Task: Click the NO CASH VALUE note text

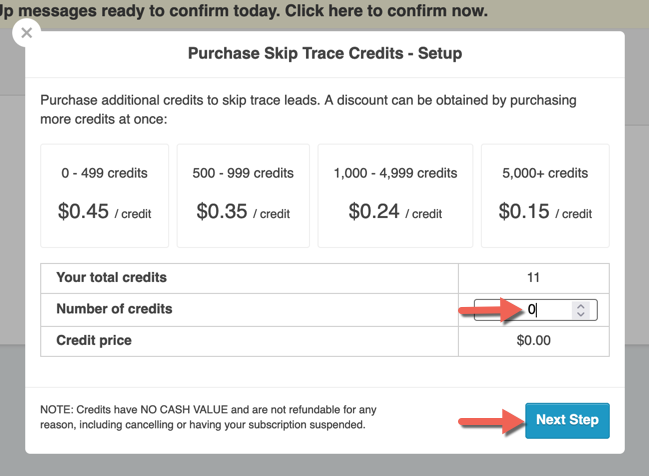Action: [x=210, y=417]
